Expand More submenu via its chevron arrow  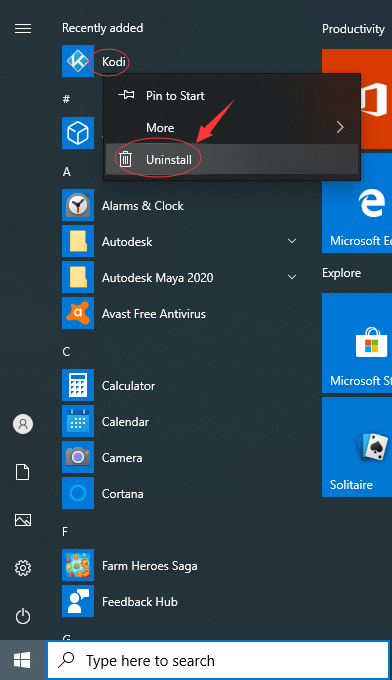point(340,128)
